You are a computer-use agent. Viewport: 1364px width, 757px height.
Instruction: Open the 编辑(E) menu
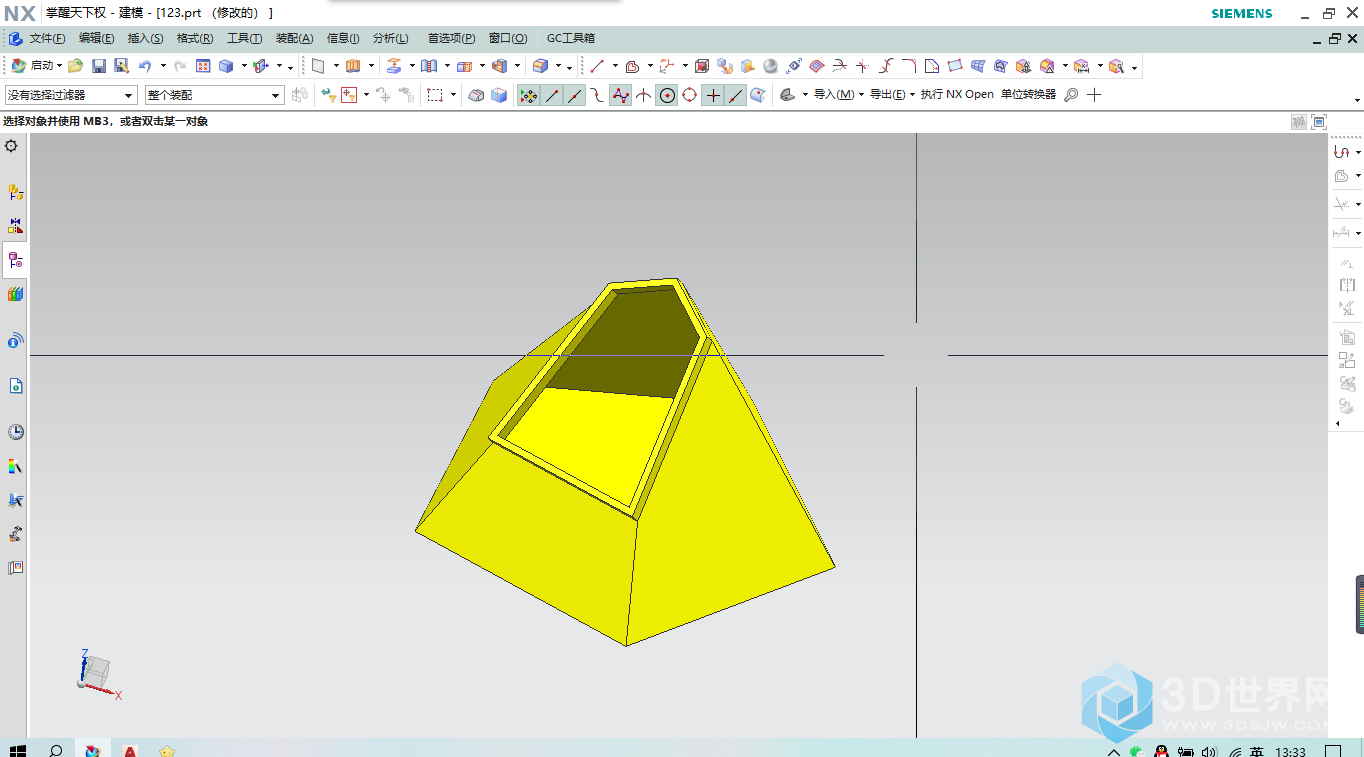96,39
